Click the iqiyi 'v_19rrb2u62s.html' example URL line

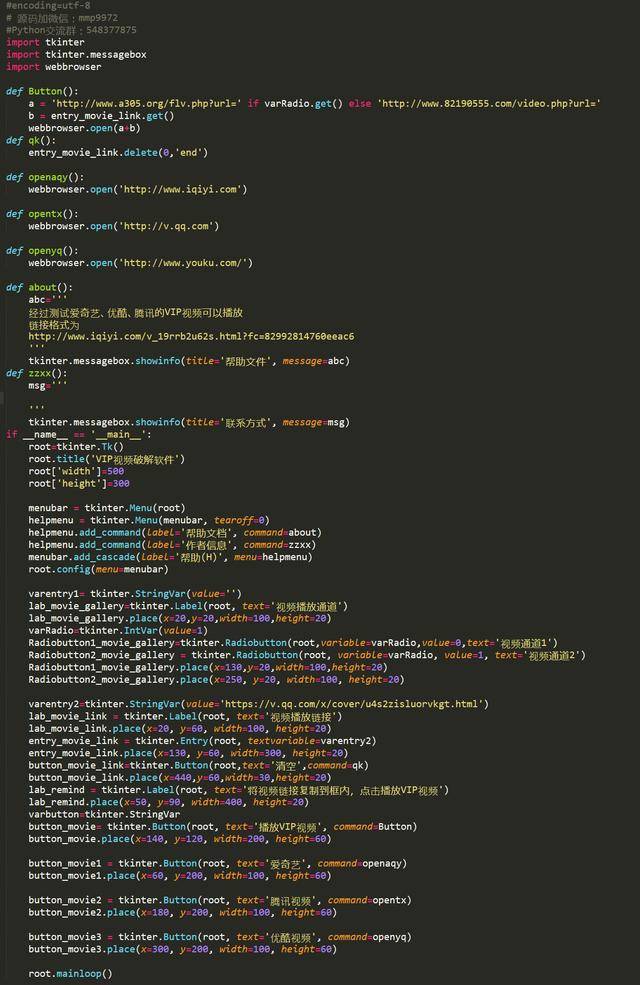(x=191, y=337)
